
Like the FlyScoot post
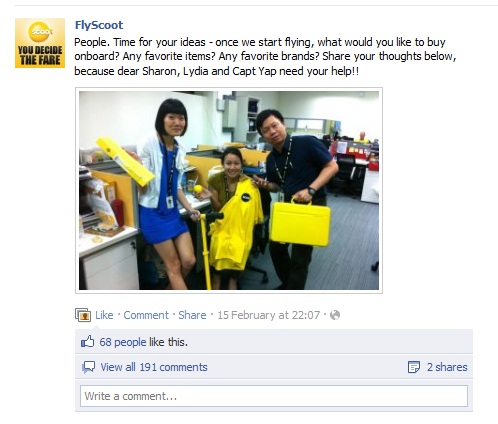104,315
